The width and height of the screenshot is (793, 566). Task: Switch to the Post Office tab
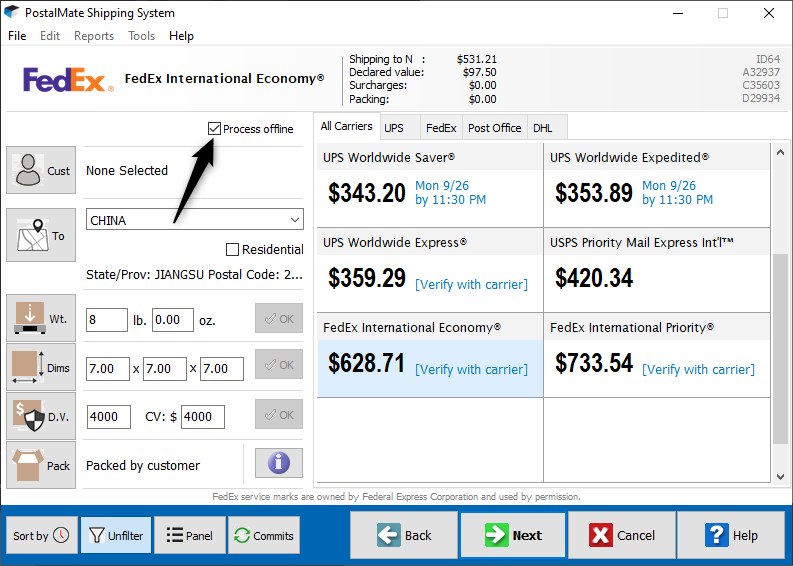pyautogui.click(x=495, y=128)
